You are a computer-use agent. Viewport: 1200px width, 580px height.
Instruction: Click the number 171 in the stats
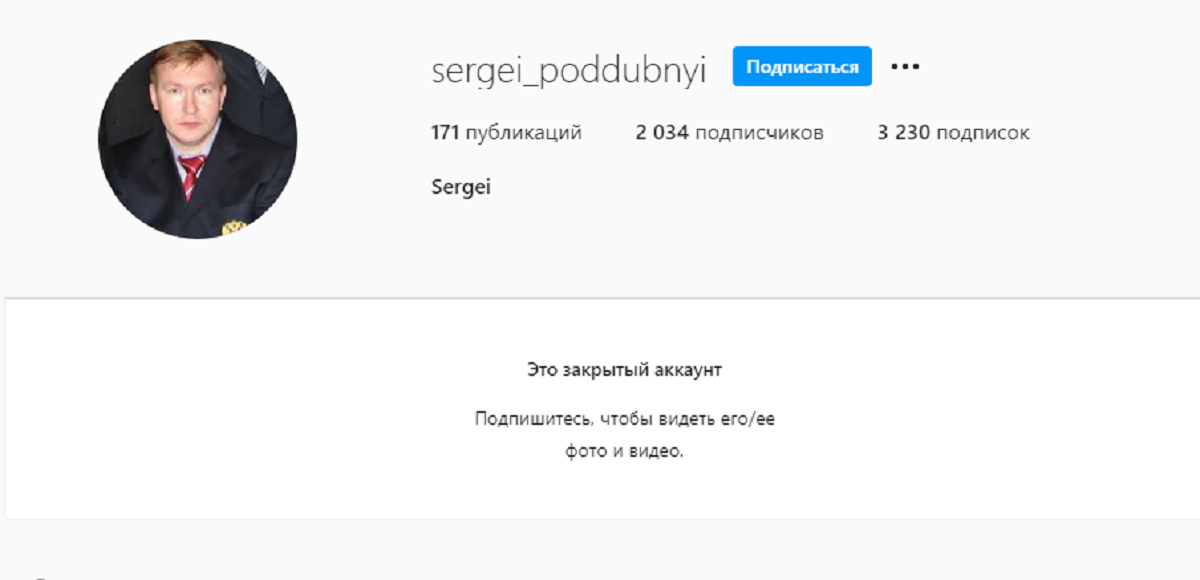pyautogui.click(x=445, y=133)
